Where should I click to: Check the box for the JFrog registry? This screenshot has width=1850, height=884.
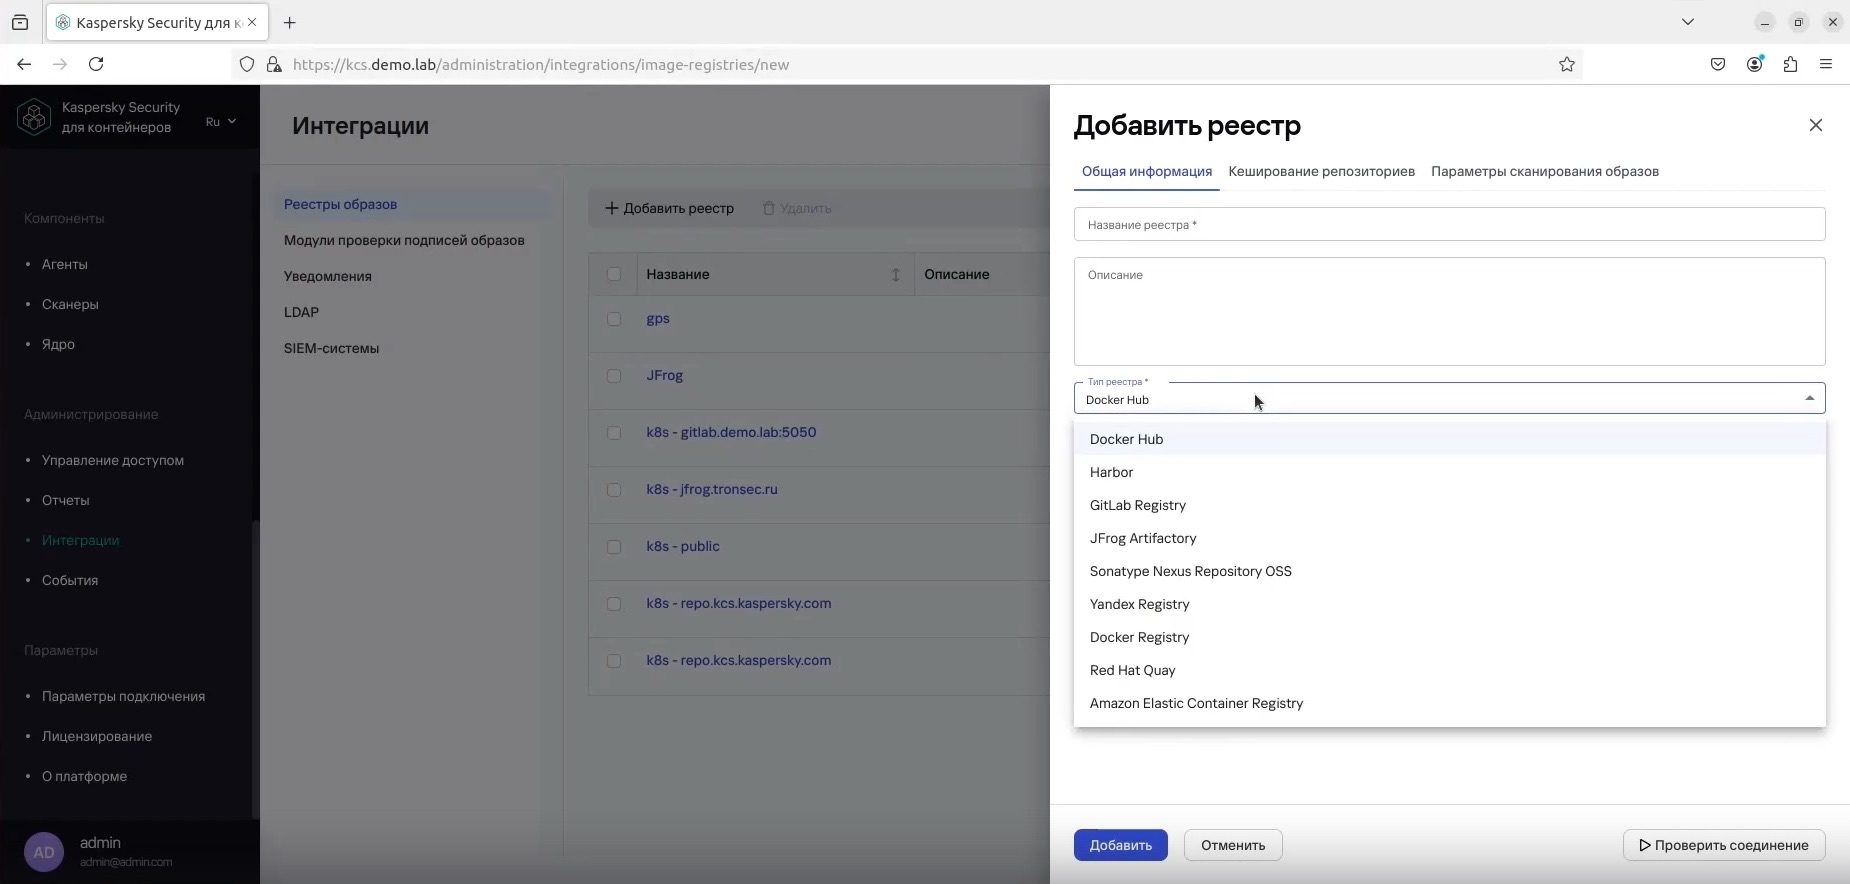[614, 376]
